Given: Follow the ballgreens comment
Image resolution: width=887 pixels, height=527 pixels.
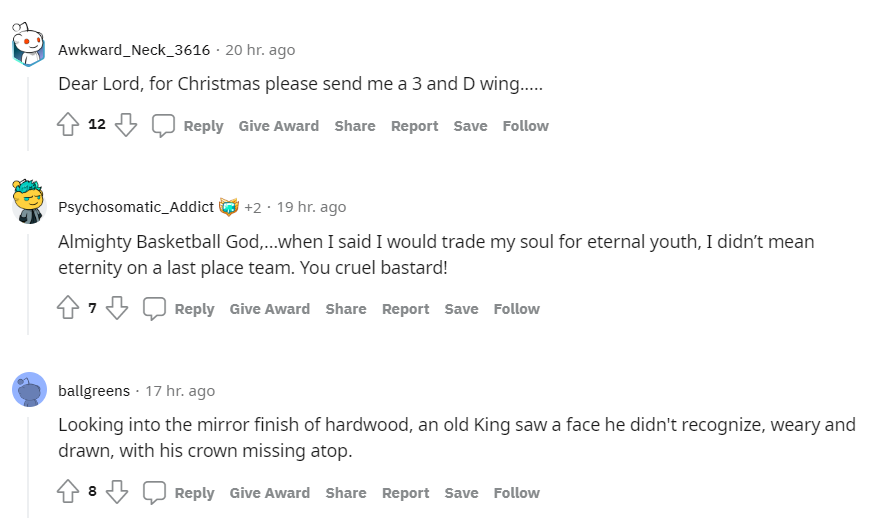Looking at the screenshot, I should tap(516, 493).
